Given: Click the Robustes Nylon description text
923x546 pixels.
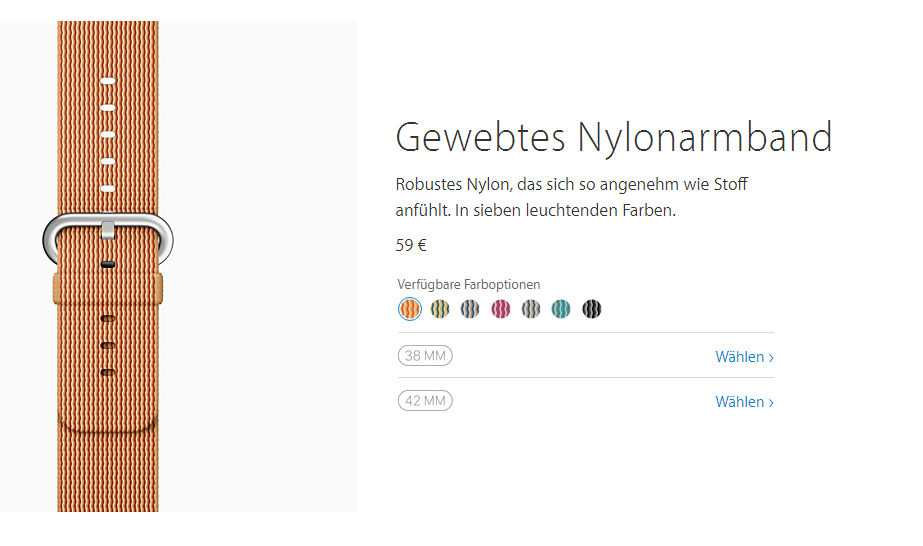Looking at the screenshot, I should (572, 197).
